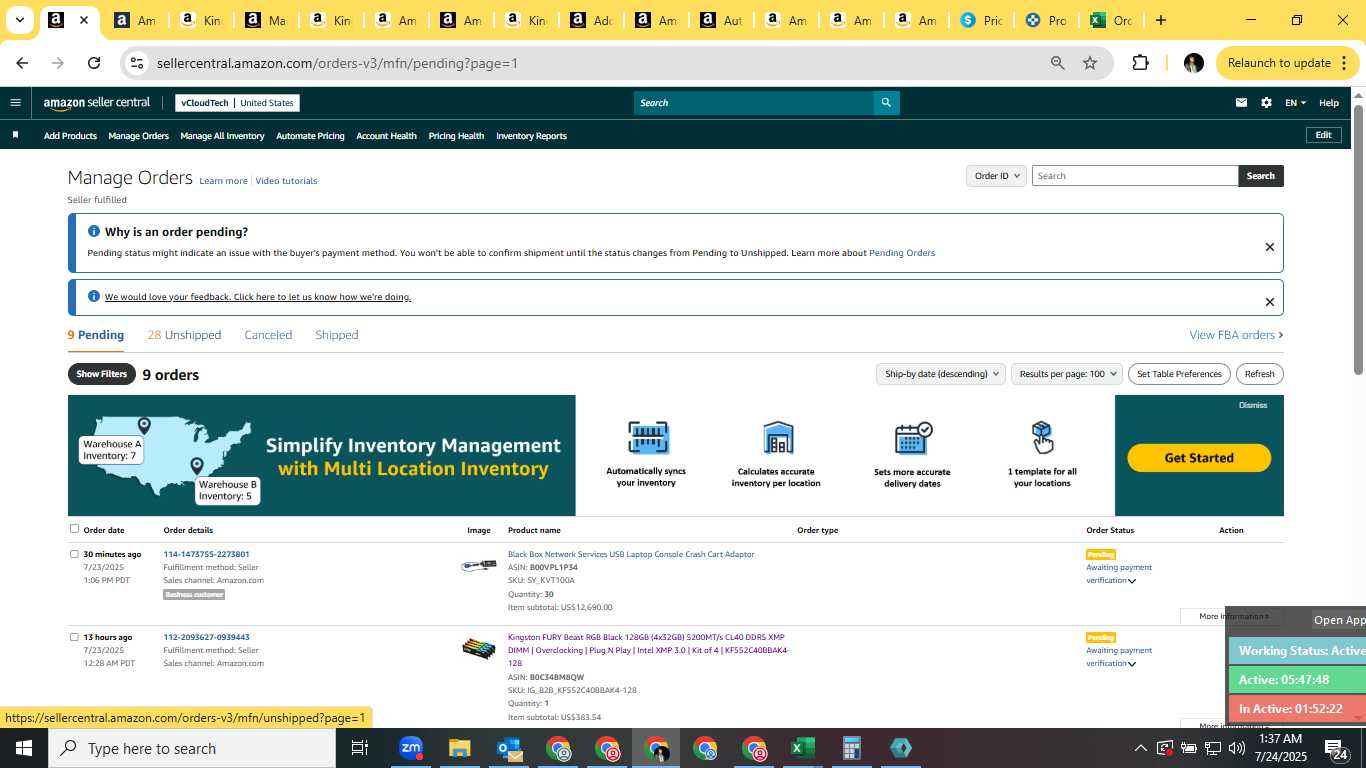This screenshot has height=768, width=1366.
Task: Open the Chrome extensions puzzle icon
Action: 1140,63
